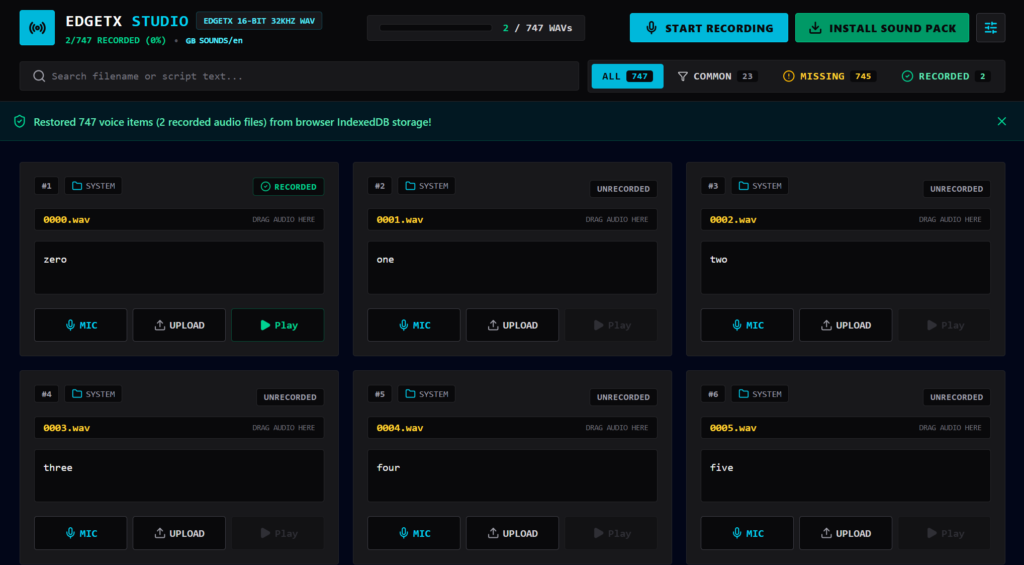Edit the 'one' script text box
The height and width of the screenshot is (565, 1024).
point(512,268)
